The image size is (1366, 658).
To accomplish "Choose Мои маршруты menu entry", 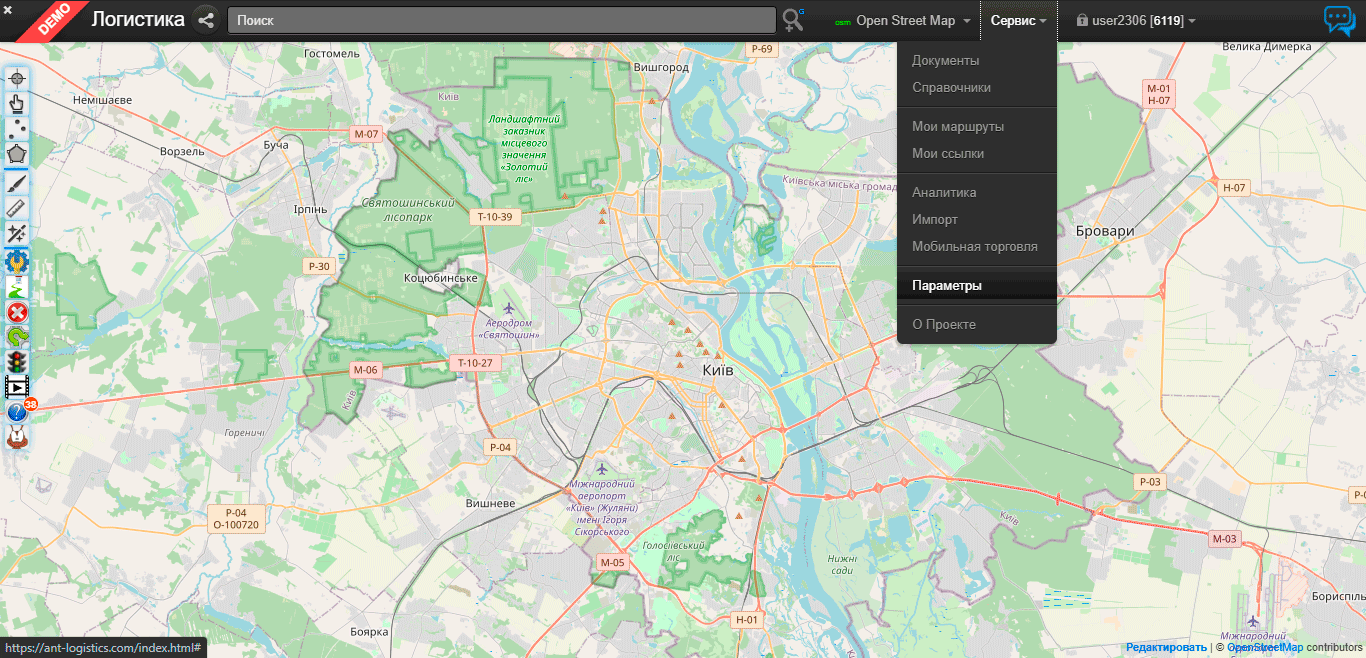I will (958, 126).
